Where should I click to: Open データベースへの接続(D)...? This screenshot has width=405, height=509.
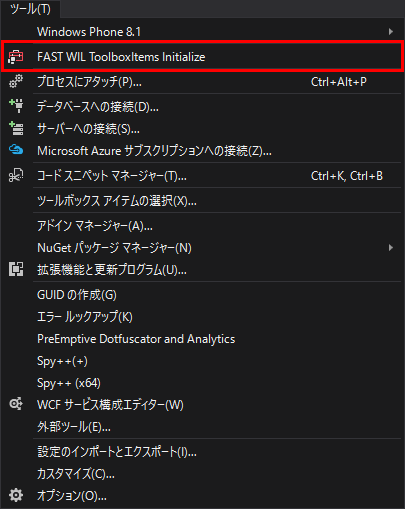202,106
